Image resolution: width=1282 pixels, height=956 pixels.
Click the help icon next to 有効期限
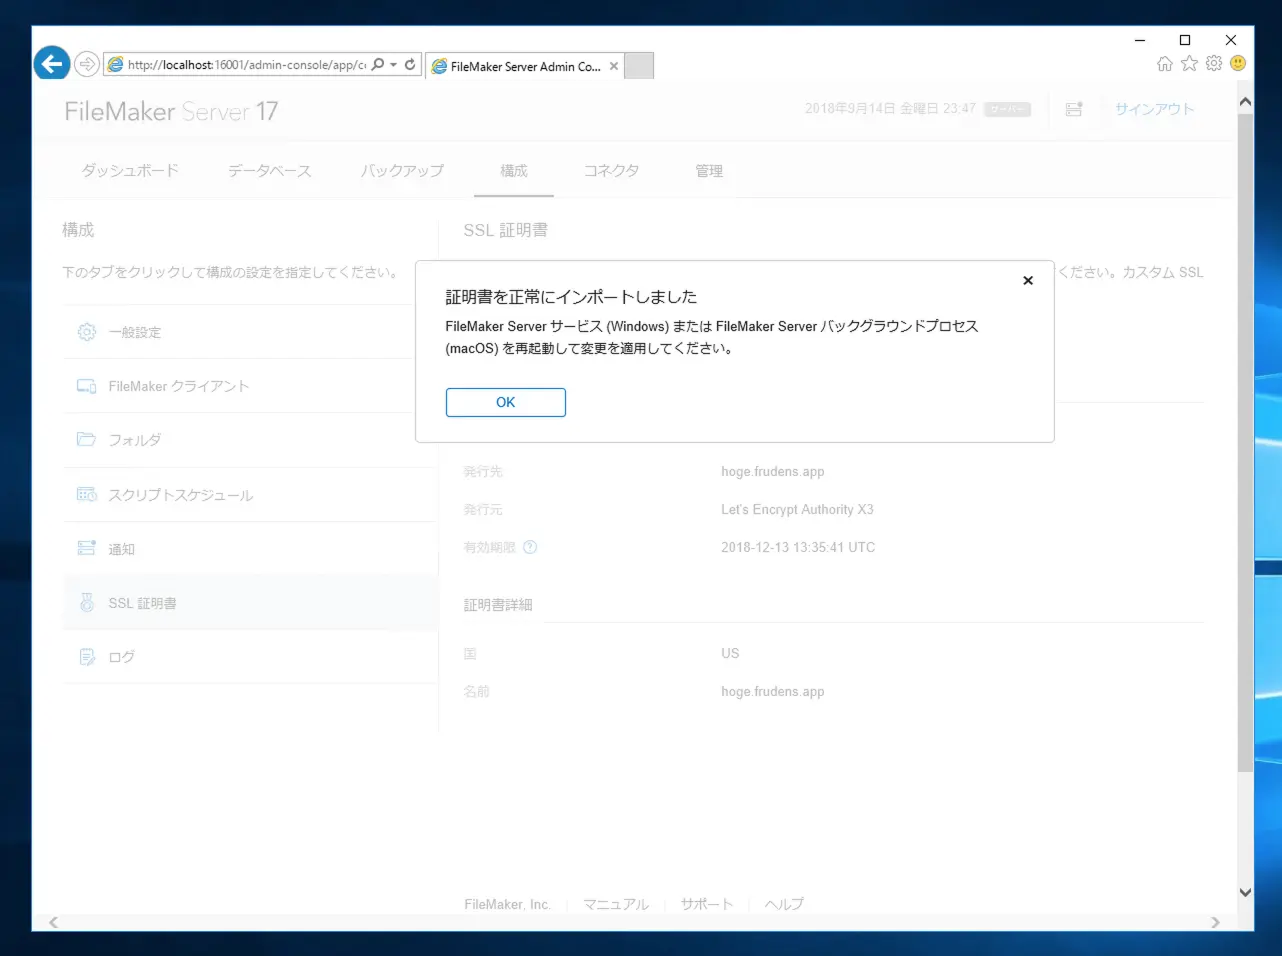click(x=530, y=546)
